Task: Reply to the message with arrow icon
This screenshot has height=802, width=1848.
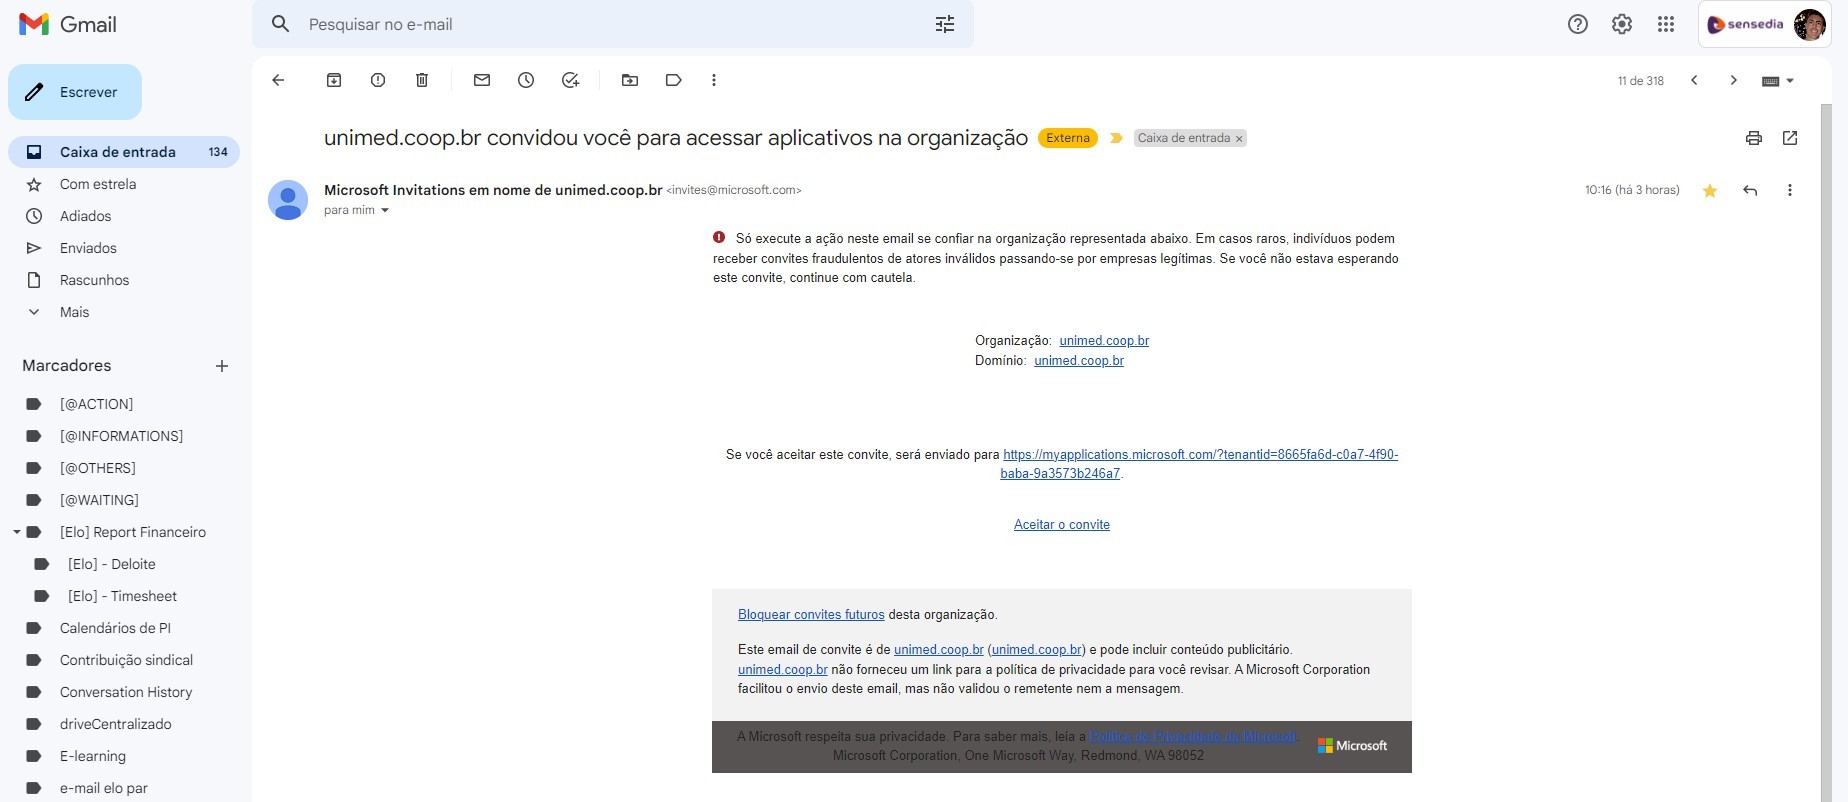Action: click(x=1750, y=190)
